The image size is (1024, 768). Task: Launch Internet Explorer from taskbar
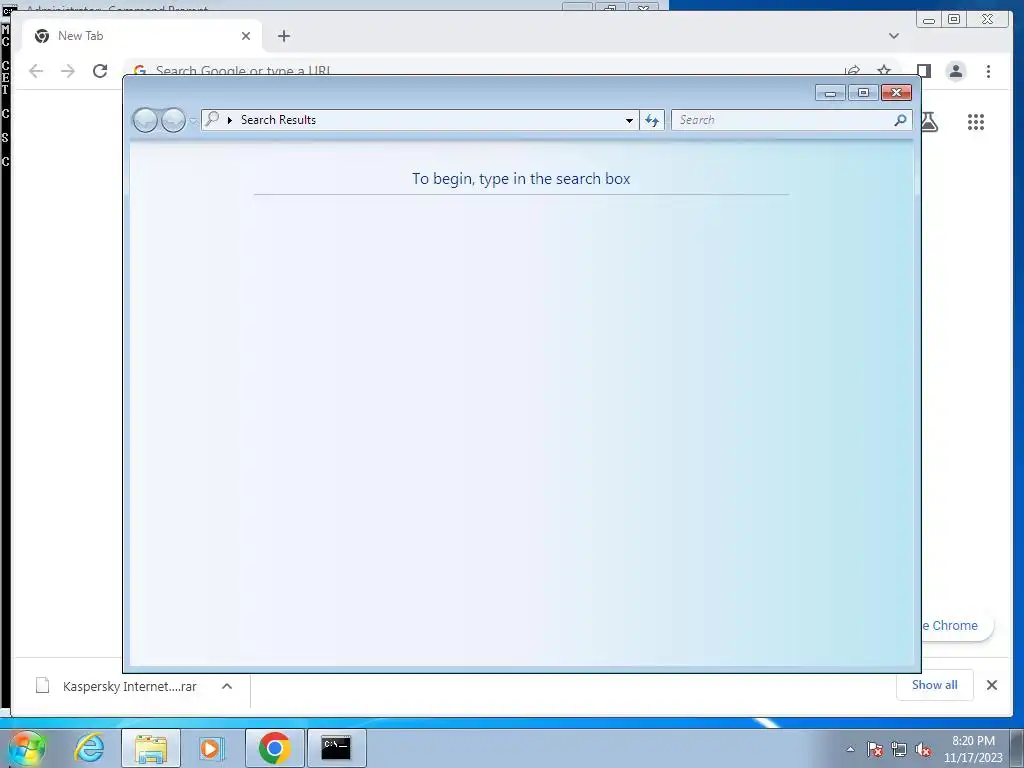click(x=89, y=748)
